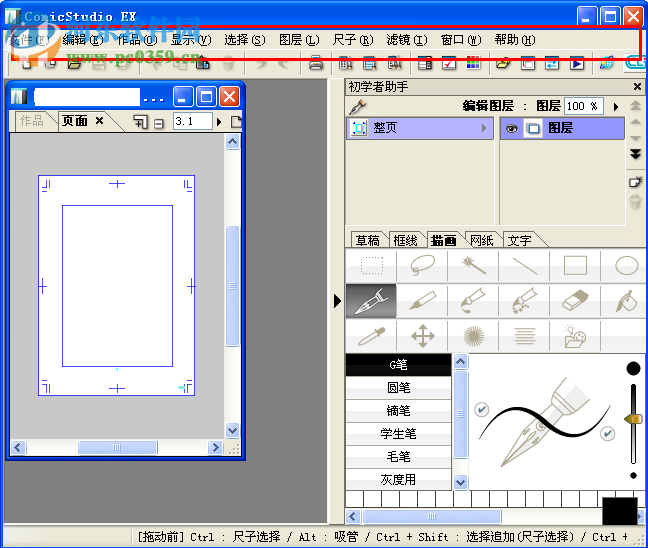This screenshot has height=548, width=648.
Task: Click the trash icon beside the layer list
Action: click(x=635, y=202)
